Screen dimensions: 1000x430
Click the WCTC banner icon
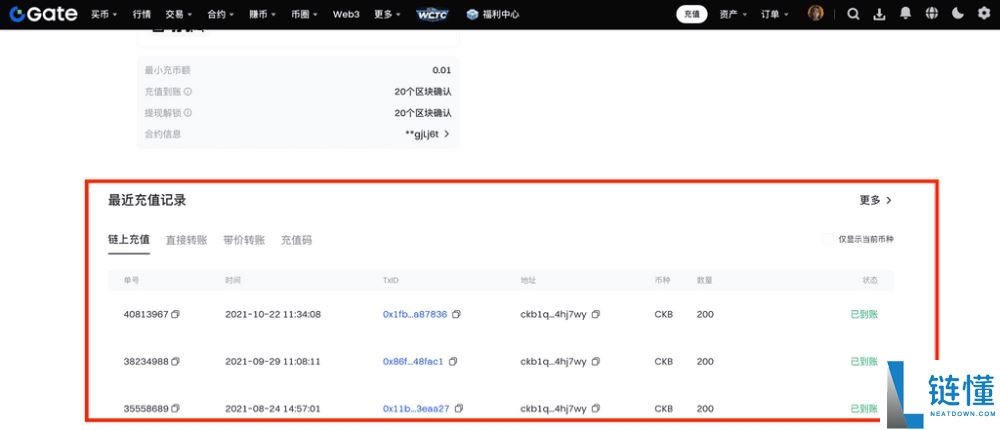(x=432, y=14)
